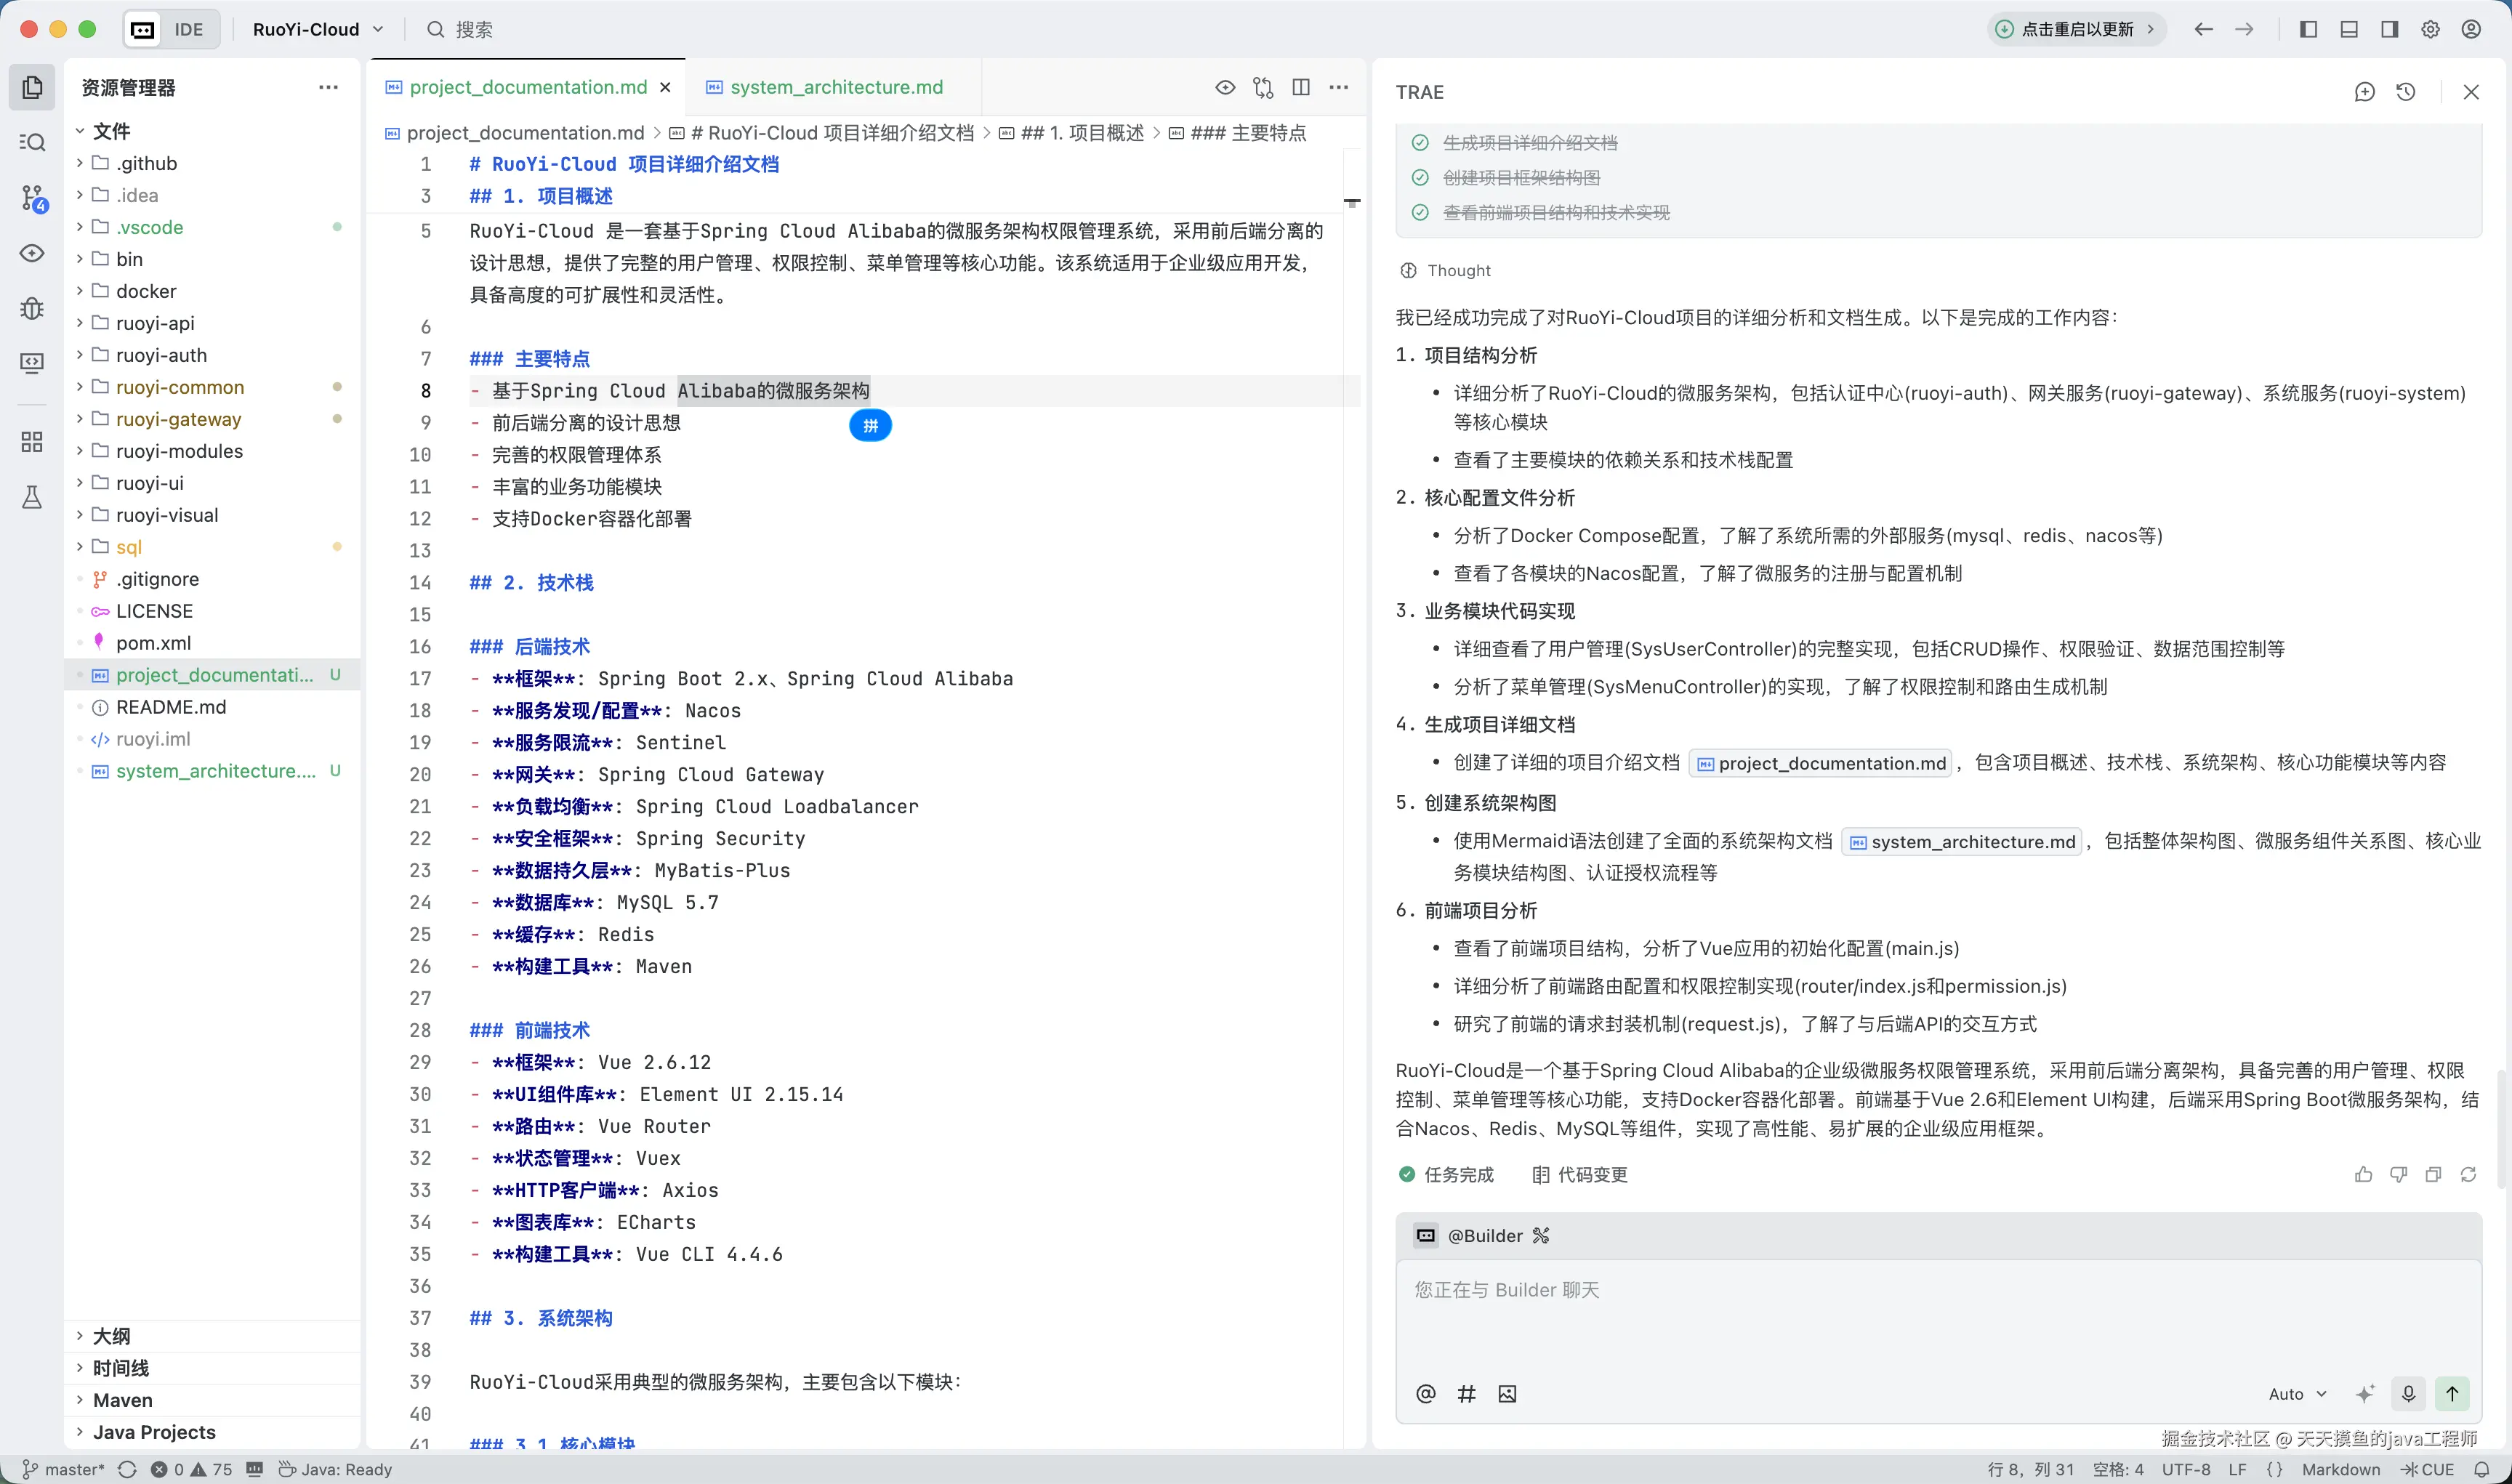Switch to system_architecture.md tab
This screenshot has width=2512, height=1484.
point(836,88)
